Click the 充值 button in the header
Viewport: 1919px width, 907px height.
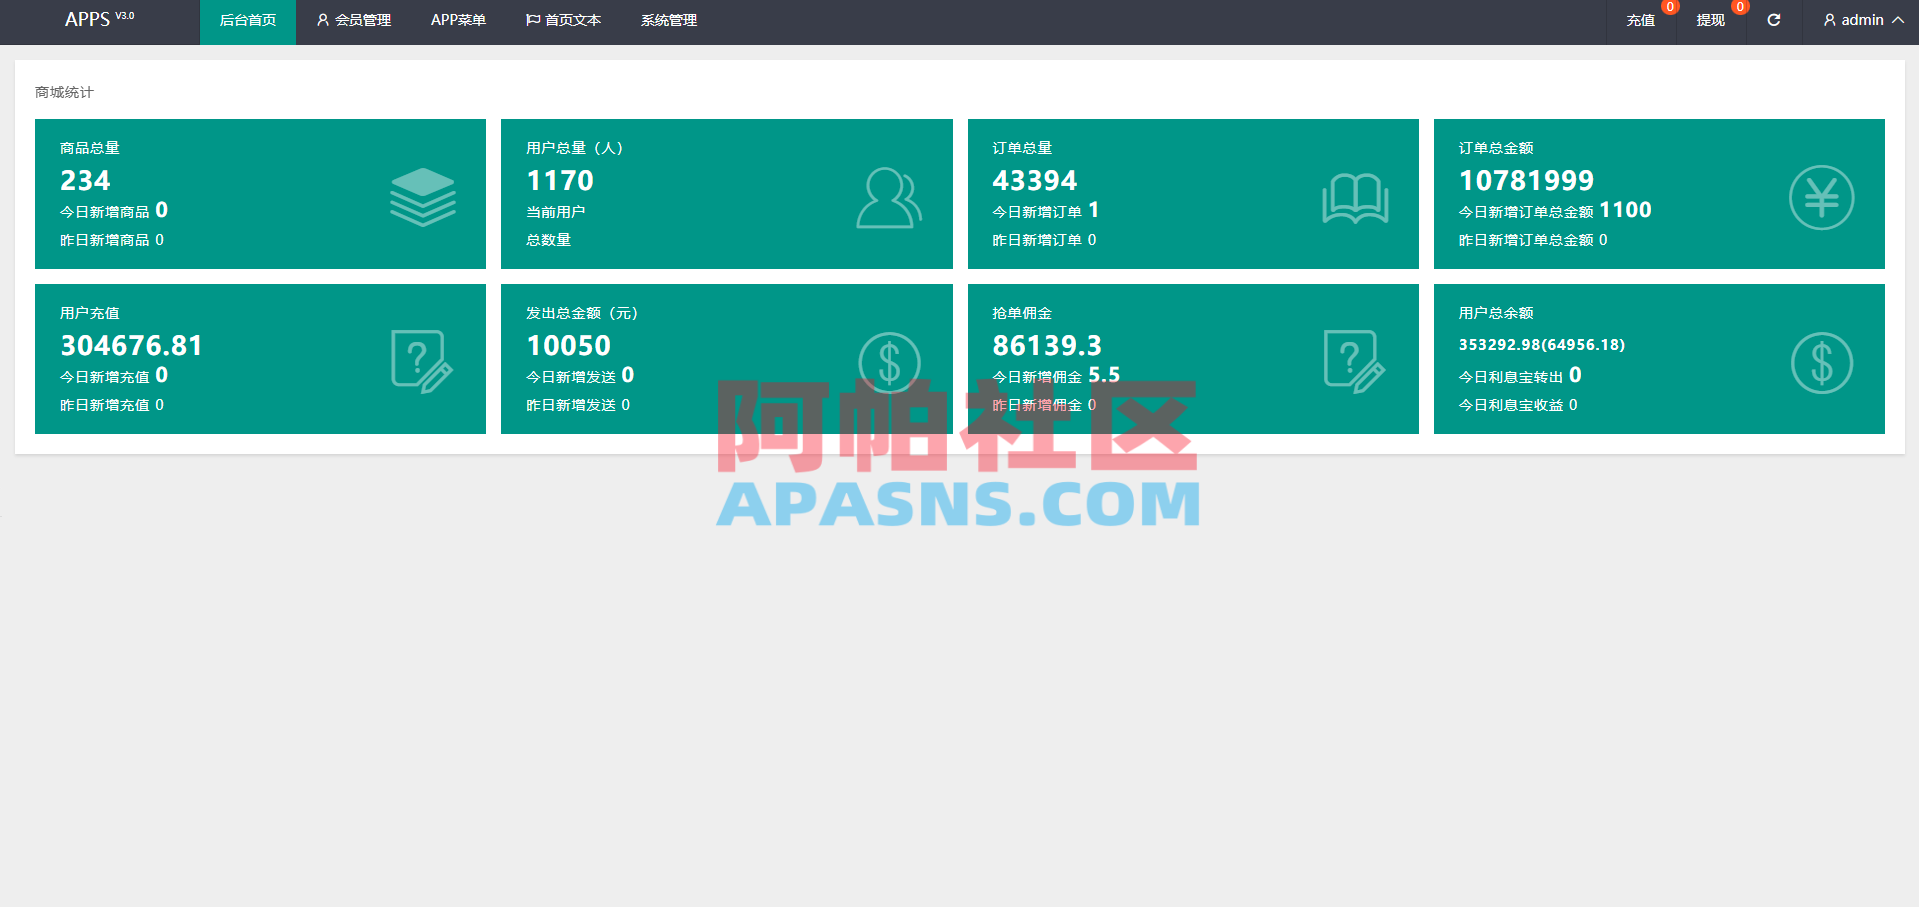(1639, 20)
